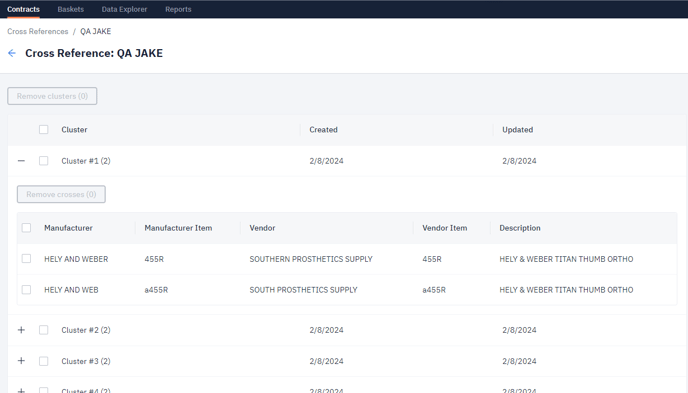Check the Cluster #3 checkbox

[x=43, y=361]
